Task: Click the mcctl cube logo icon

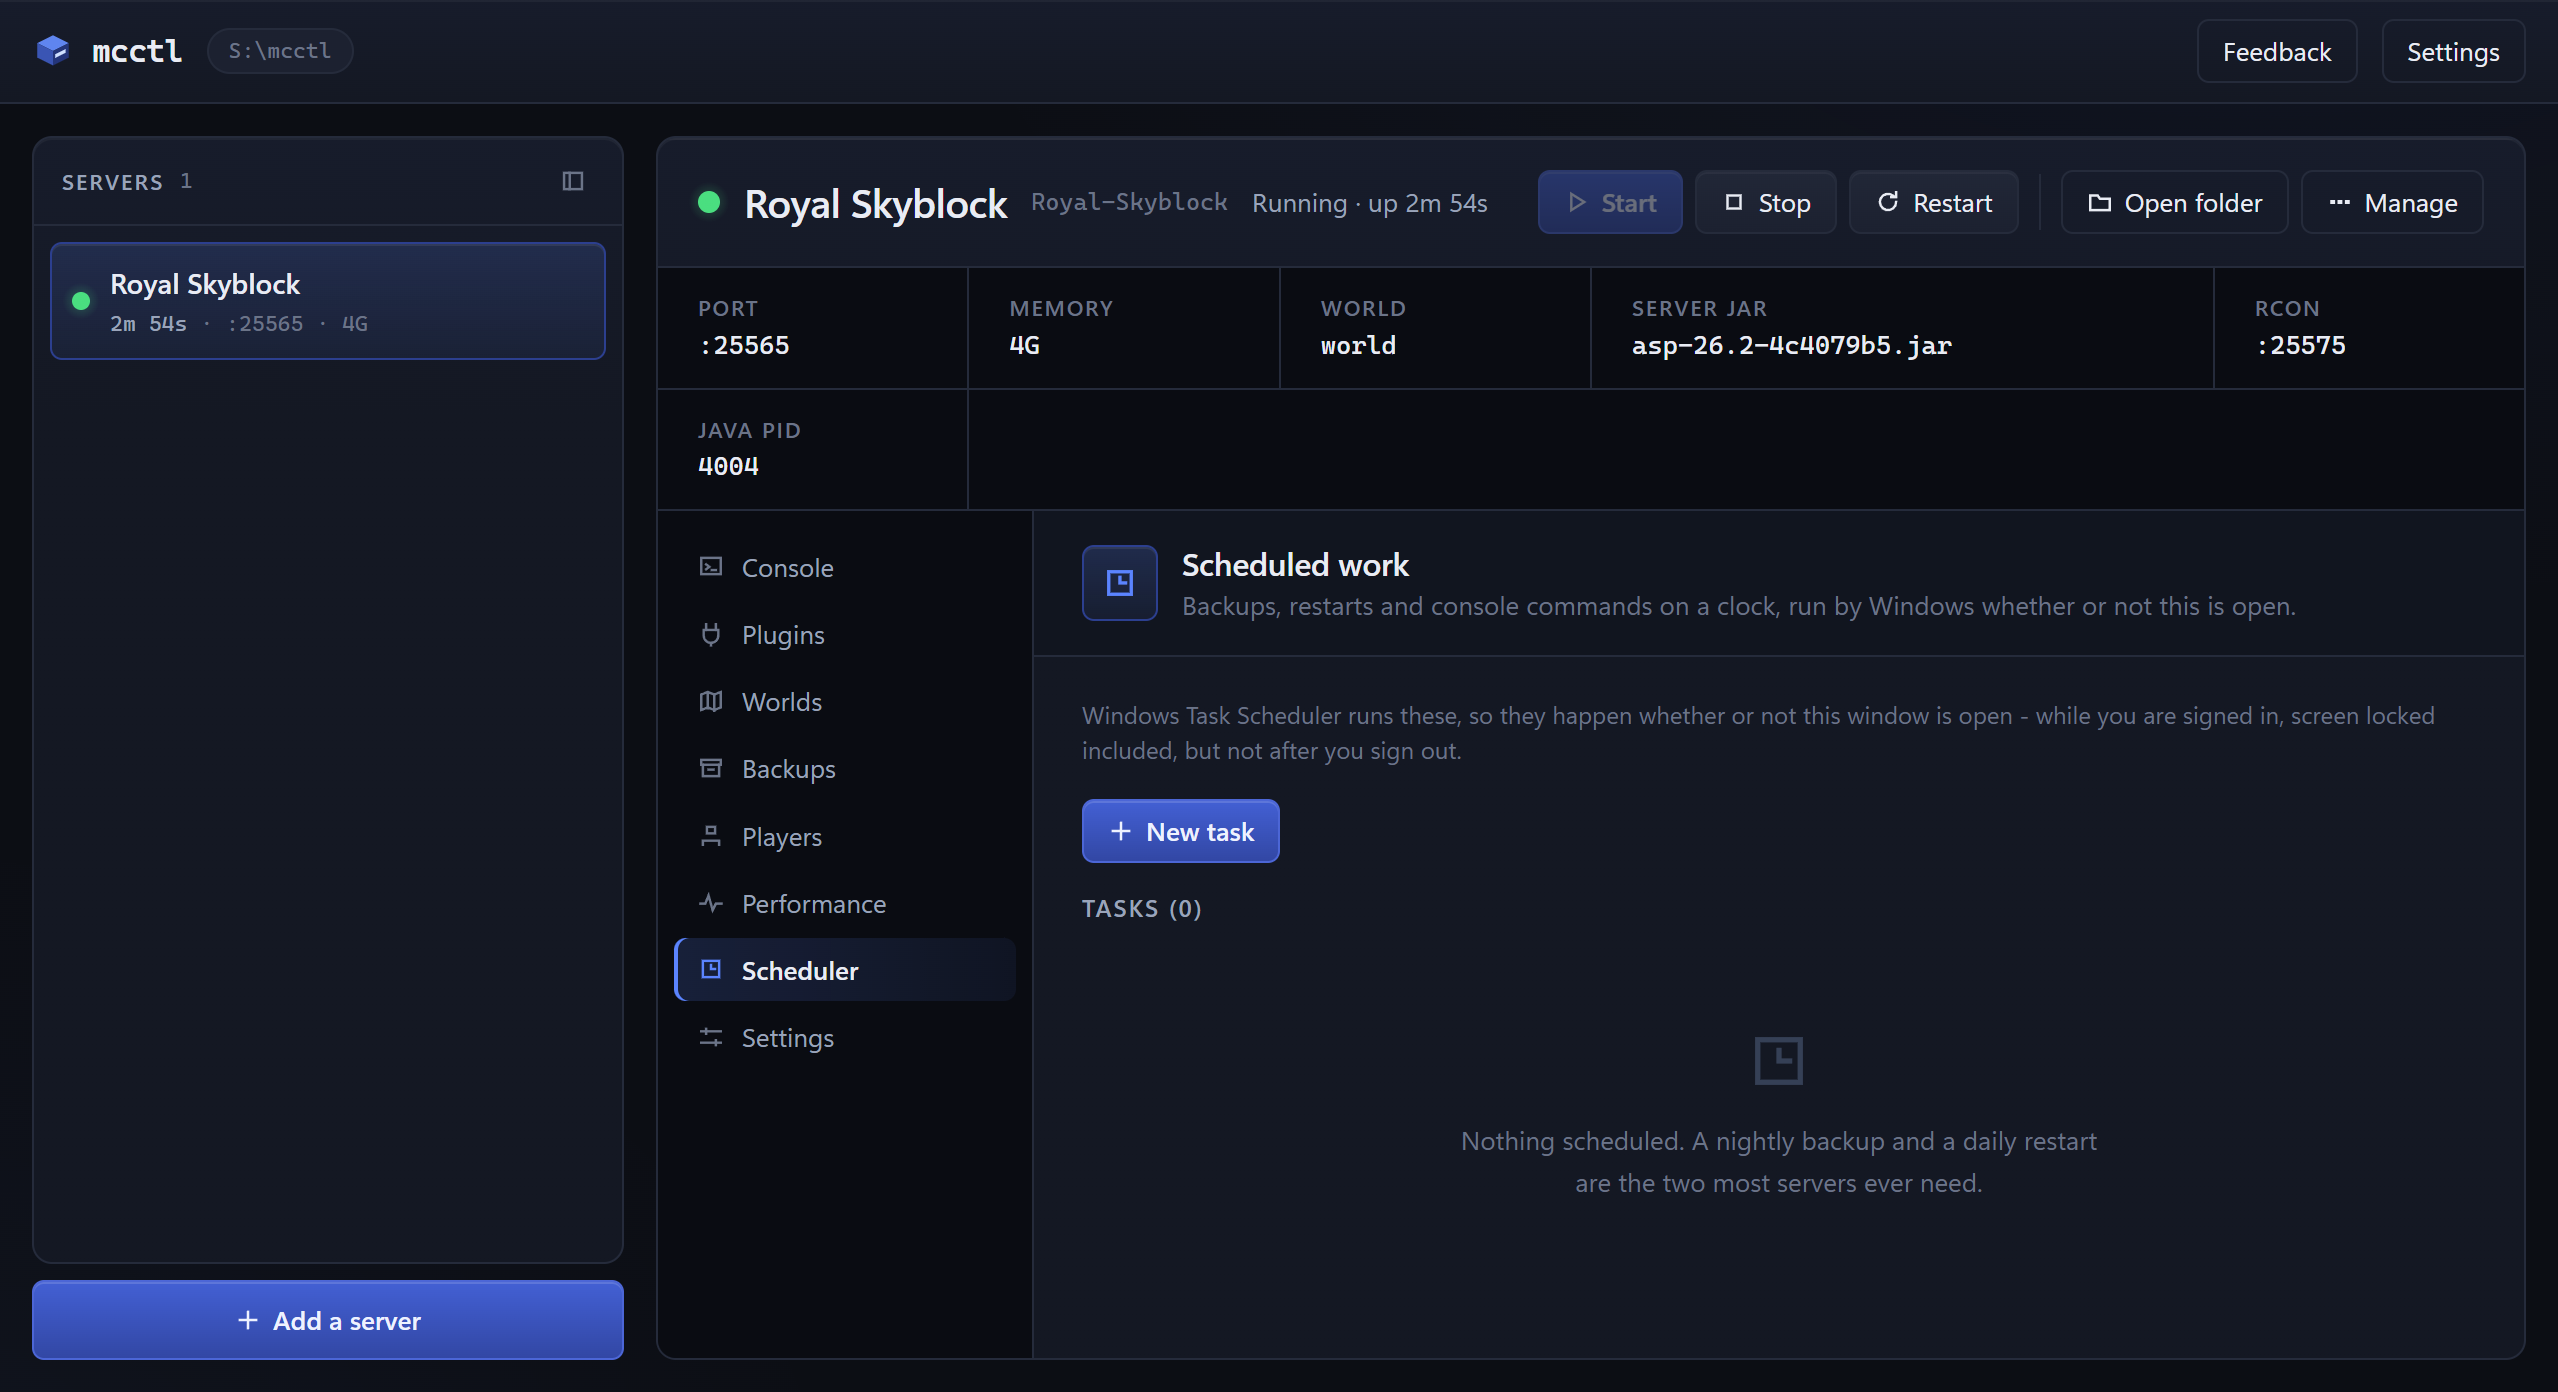Action: coord(52,50)
